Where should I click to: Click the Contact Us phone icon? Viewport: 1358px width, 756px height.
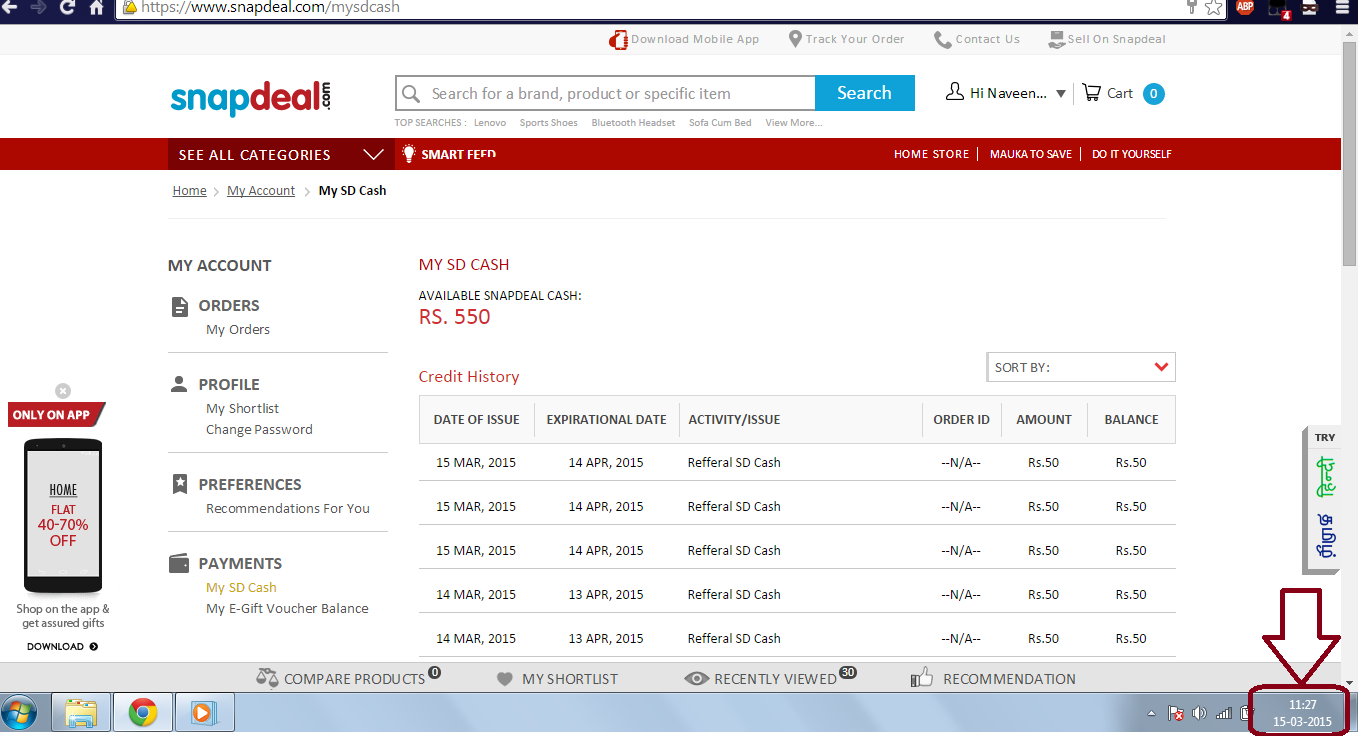tap(943, 40)
